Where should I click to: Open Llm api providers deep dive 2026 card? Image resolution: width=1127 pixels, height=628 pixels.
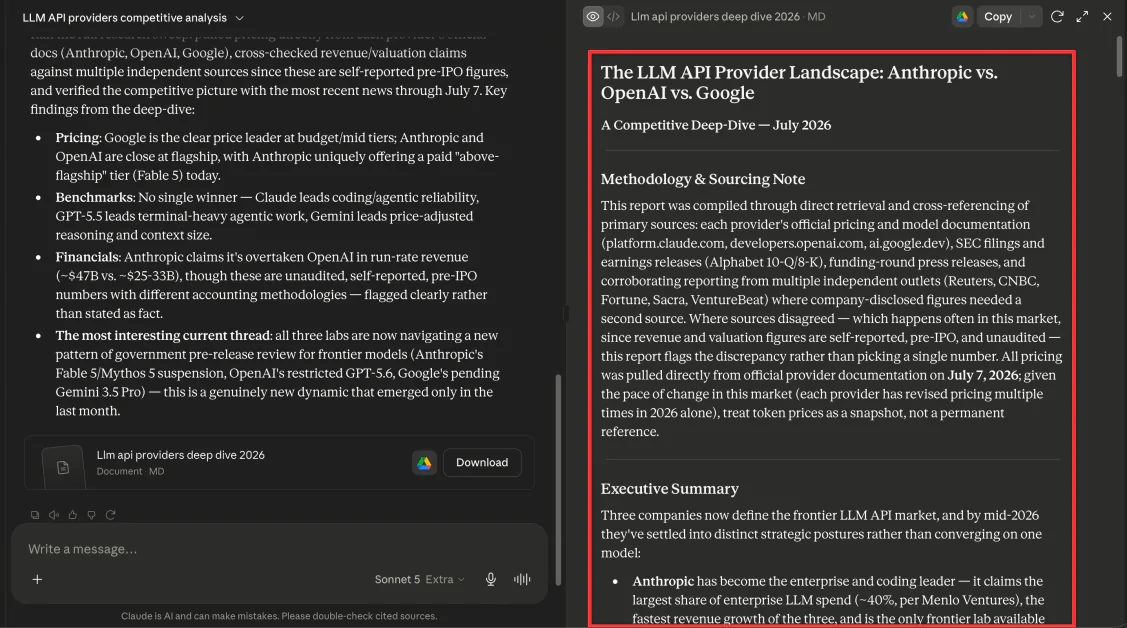(279, 463)
